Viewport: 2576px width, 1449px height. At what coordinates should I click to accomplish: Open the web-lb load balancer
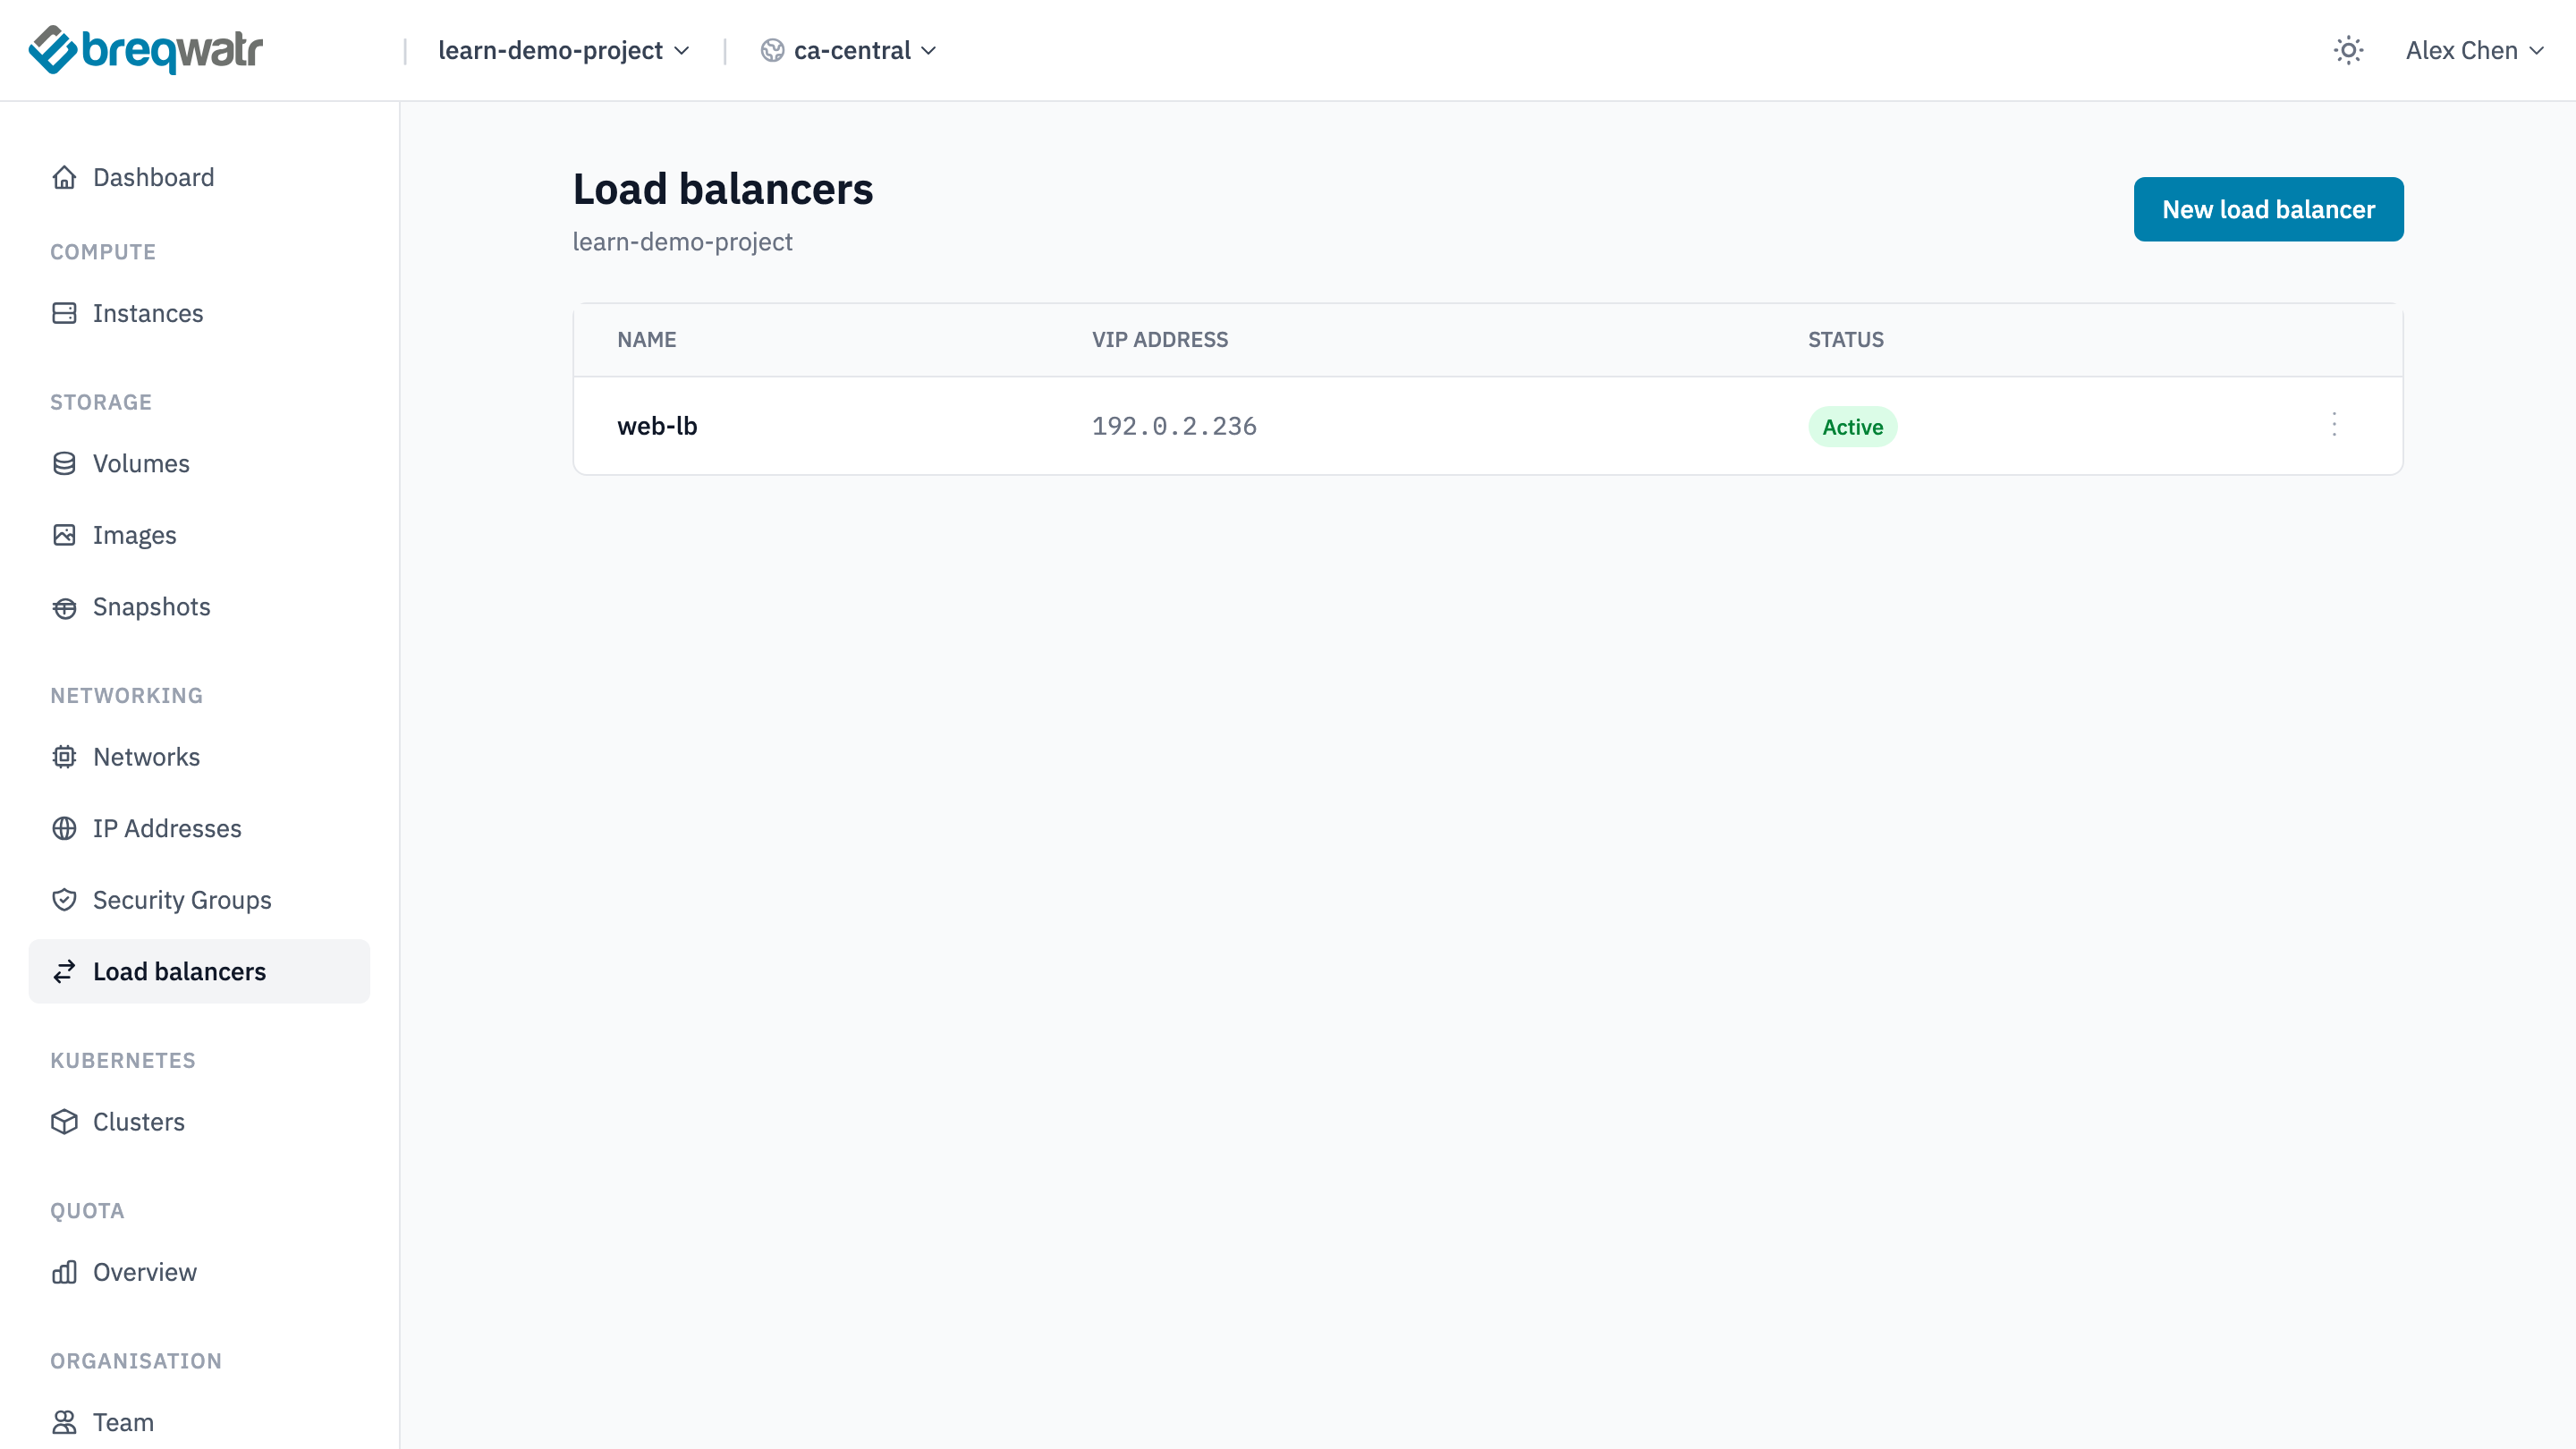[x=657, y=426]
